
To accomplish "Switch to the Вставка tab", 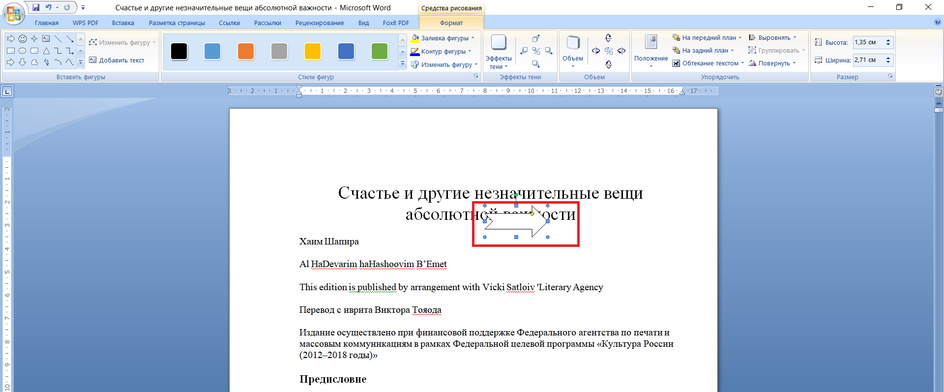I will [x=123, y=23].
